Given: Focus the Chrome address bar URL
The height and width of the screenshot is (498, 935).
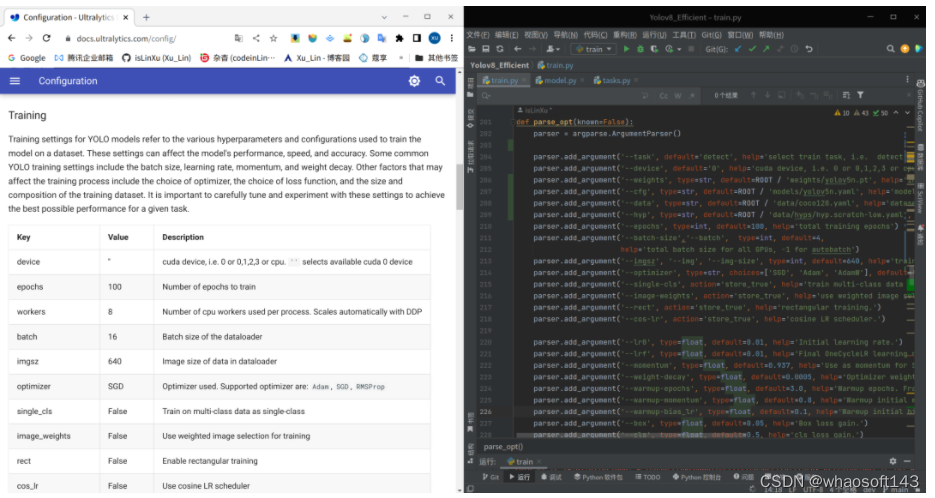Looking at the screenshot, I should coord(126,38).
